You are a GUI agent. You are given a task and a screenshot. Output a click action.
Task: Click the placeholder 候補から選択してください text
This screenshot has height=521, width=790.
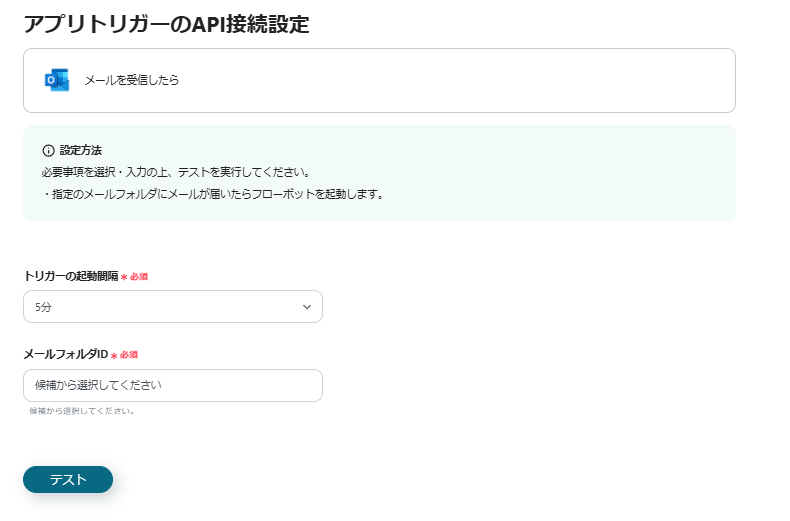click(x=98, y=386)
